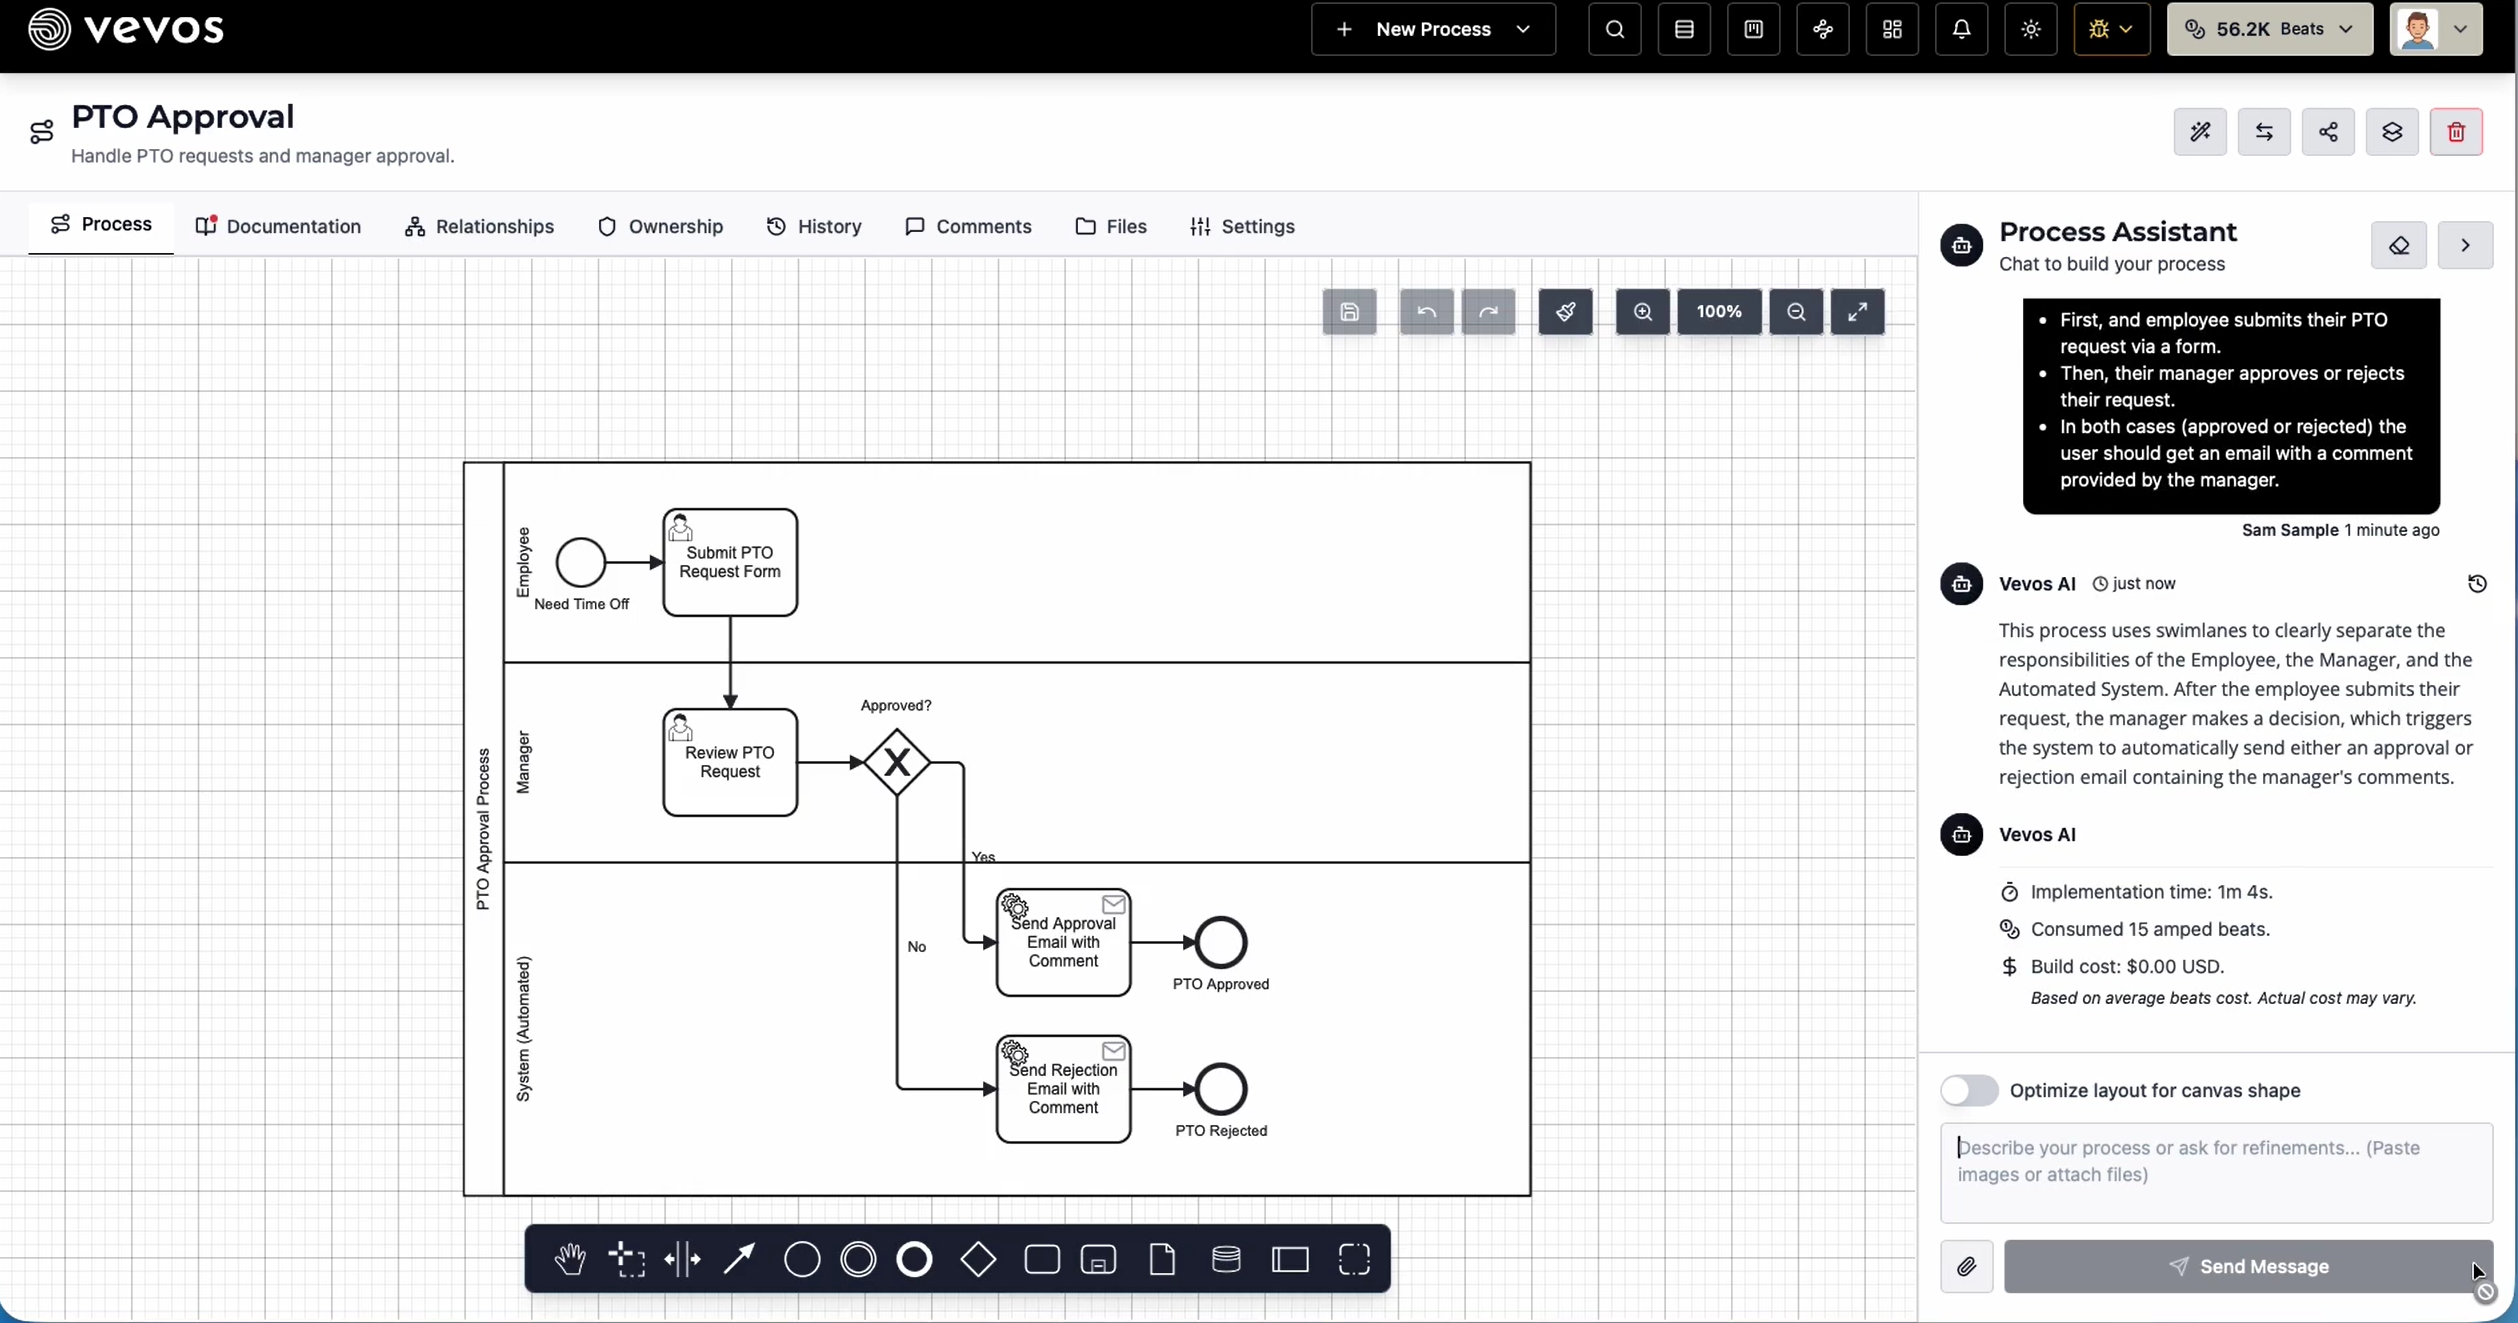Undo the last canvas change
The height and width of the screenshot is (1323, 2518).
click(x=1426, y=312)
